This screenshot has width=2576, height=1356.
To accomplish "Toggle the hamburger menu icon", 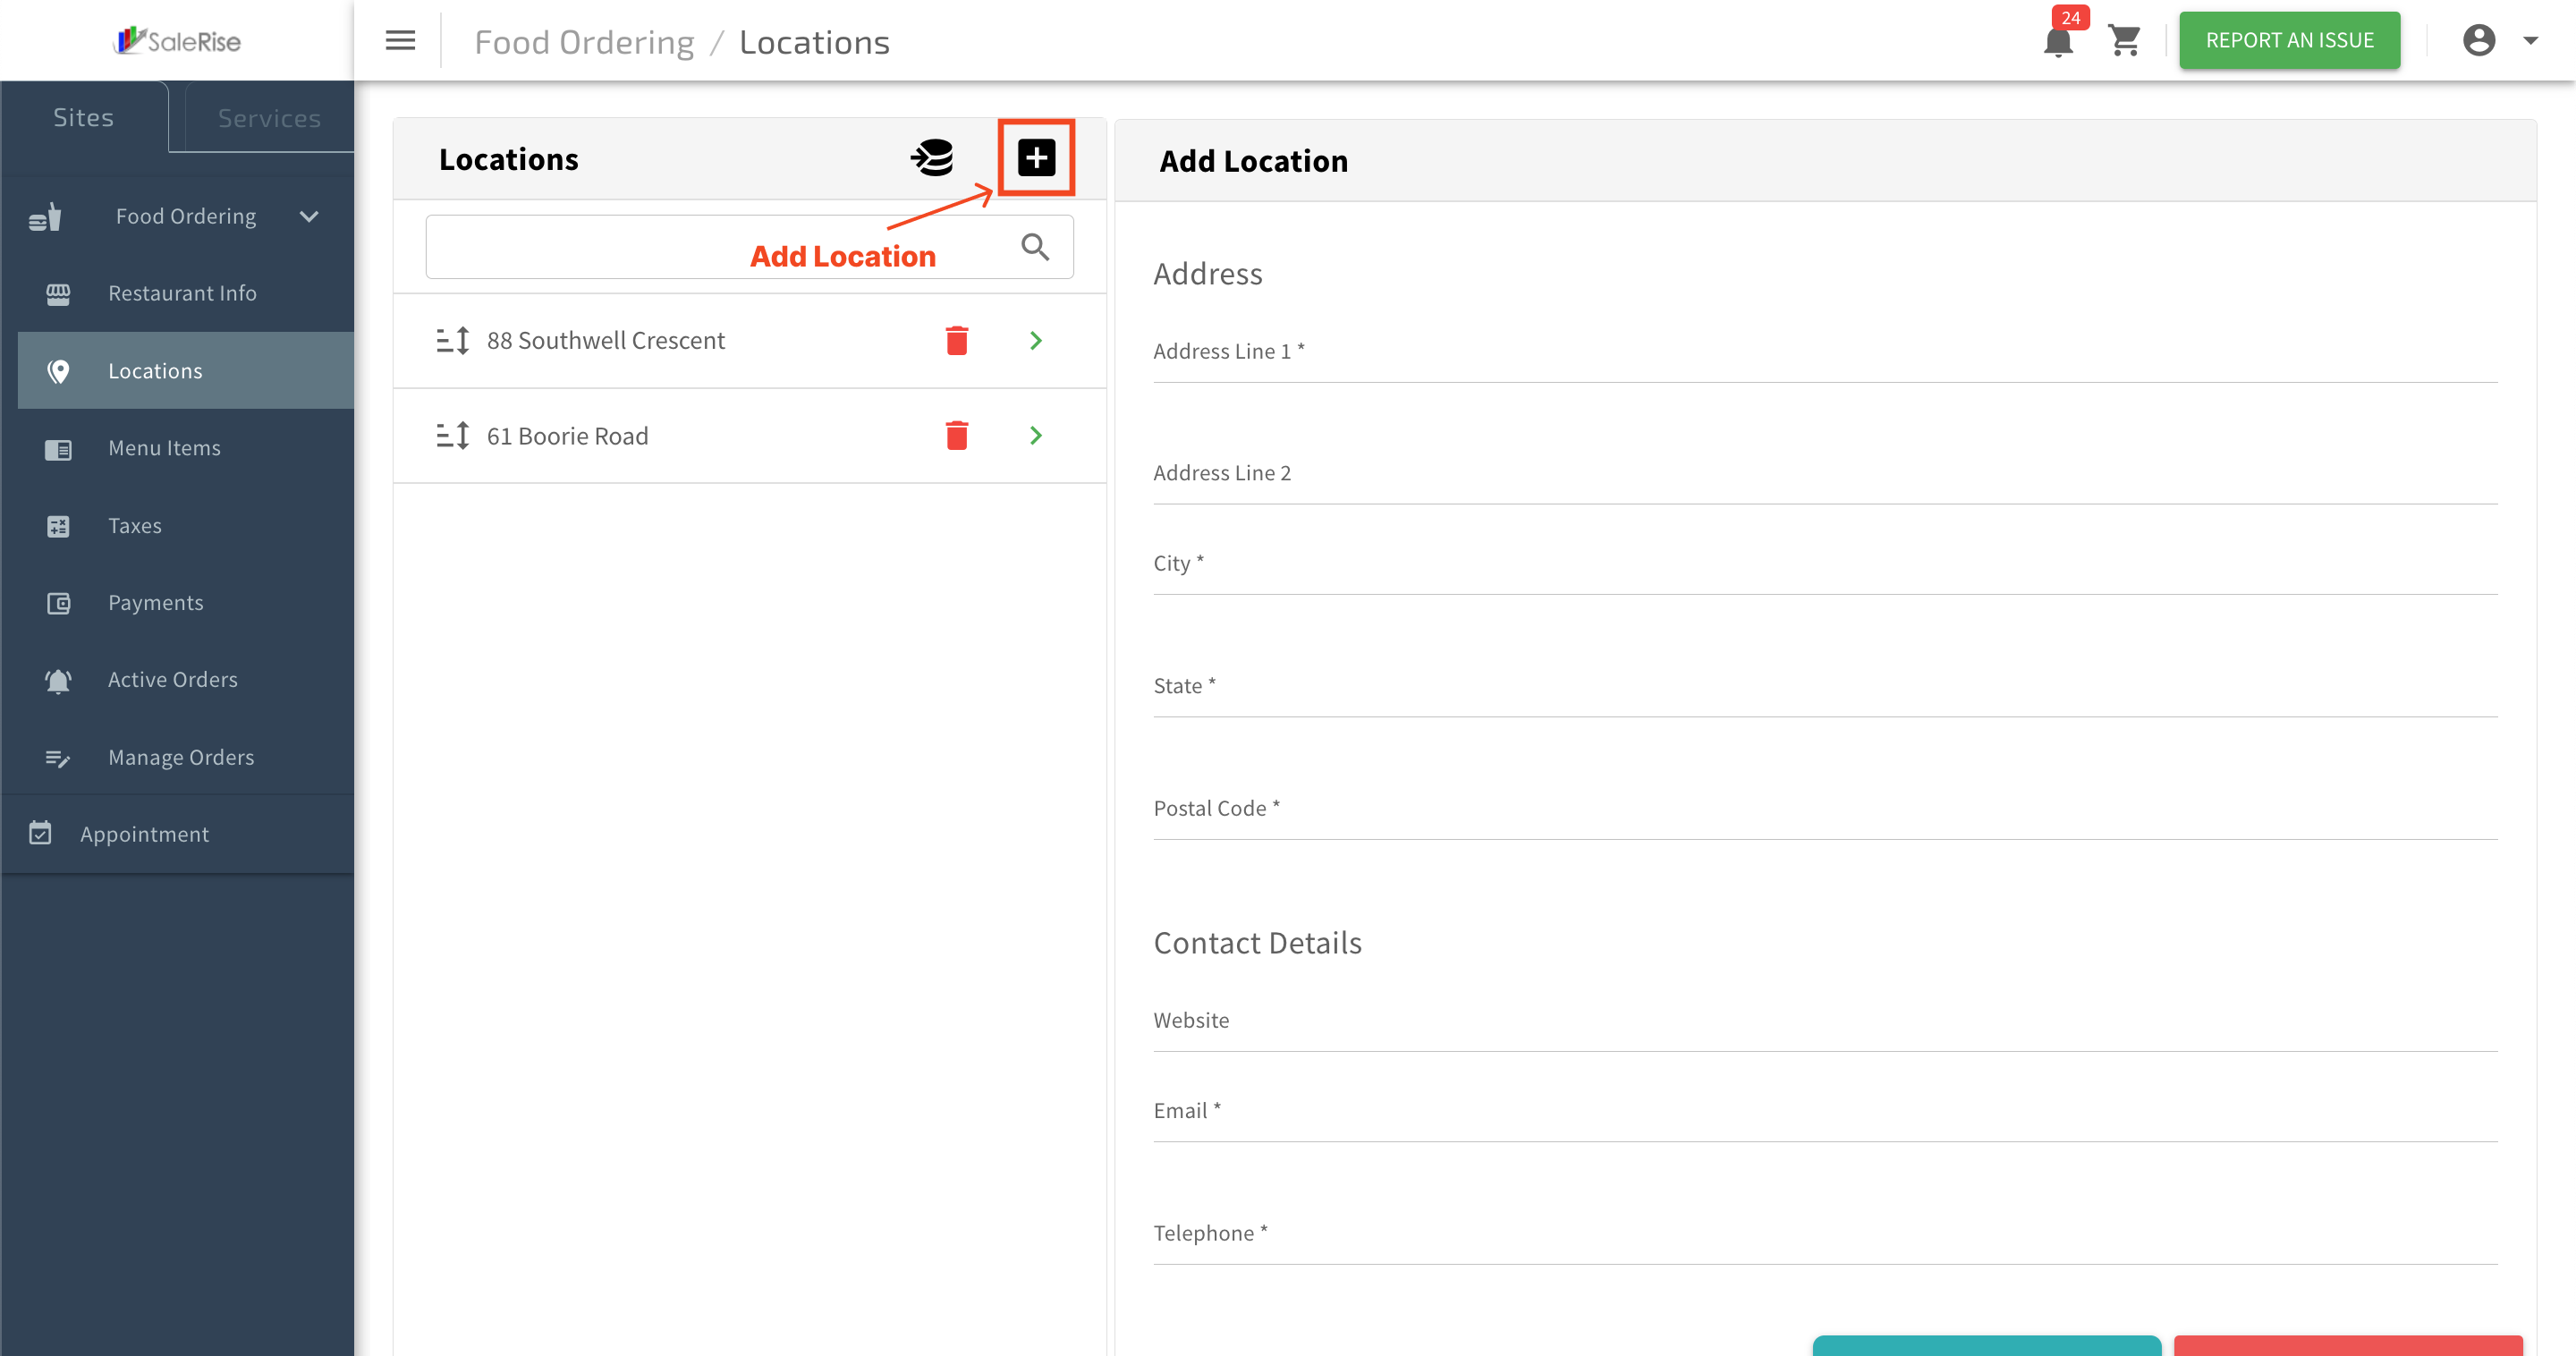I will (400, 41).
